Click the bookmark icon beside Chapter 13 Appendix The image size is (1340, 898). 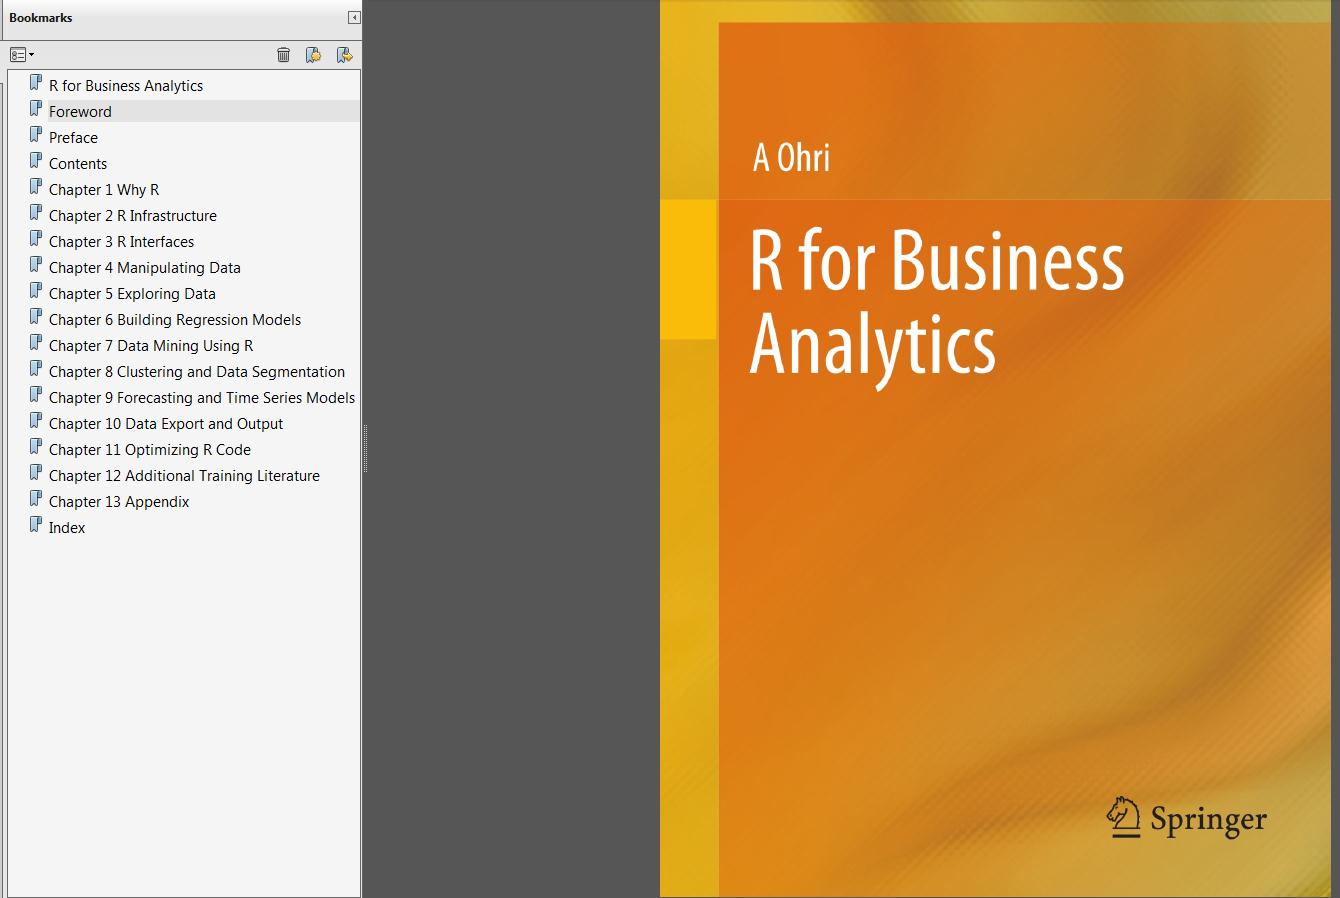click(x=36, y=499)
